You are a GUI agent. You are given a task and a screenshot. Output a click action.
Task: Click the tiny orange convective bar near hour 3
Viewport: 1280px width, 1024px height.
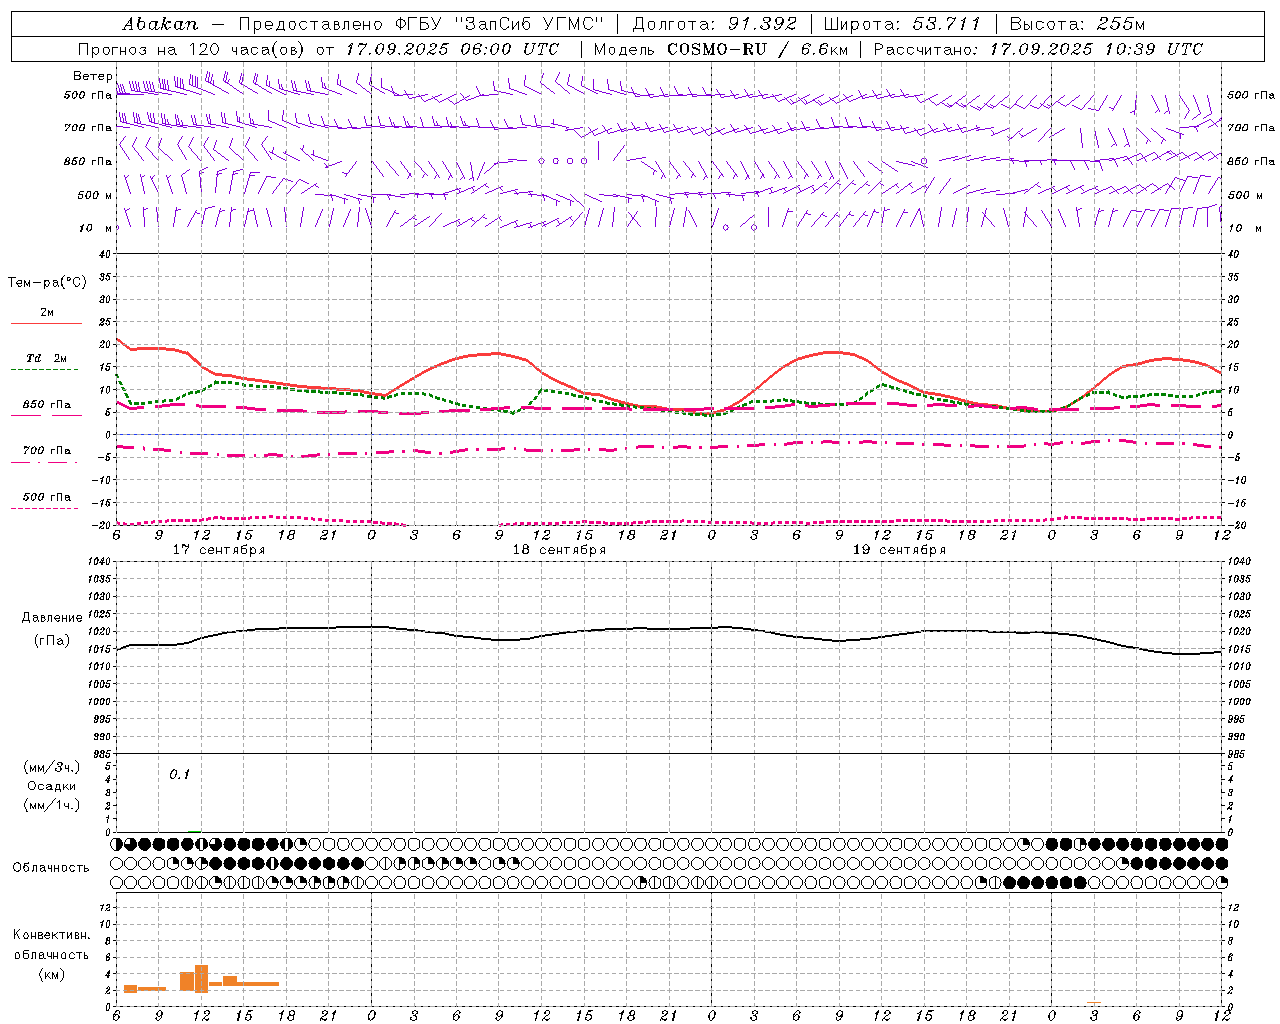1094,1002
